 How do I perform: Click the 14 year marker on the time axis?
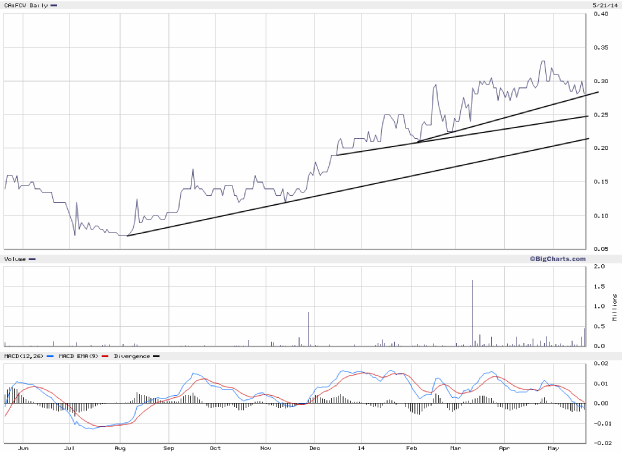[359, 449]
